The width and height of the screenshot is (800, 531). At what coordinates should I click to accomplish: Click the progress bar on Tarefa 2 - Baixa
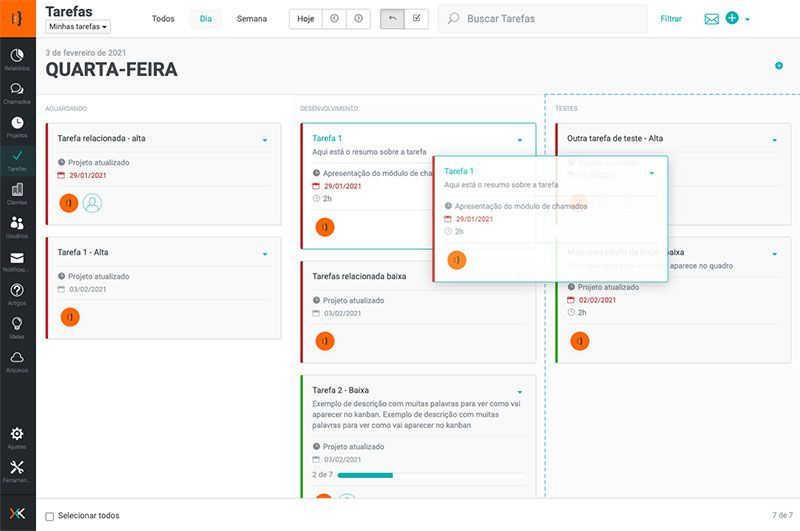(x=431, y=475)
